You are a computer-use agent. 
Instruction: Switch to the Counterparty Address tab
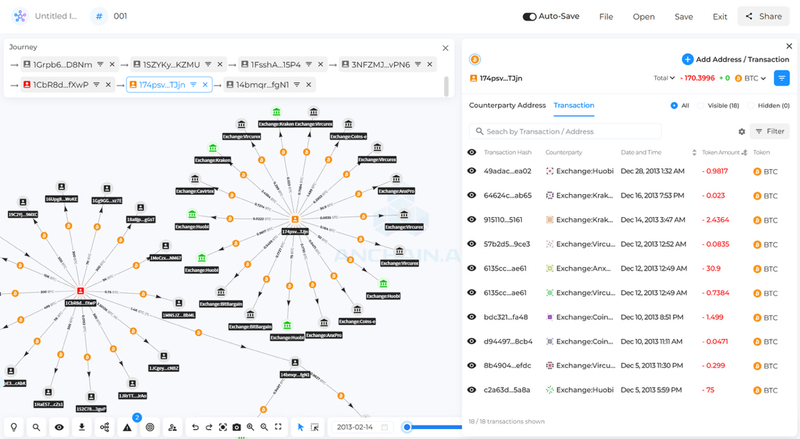(x=507, y=105)
